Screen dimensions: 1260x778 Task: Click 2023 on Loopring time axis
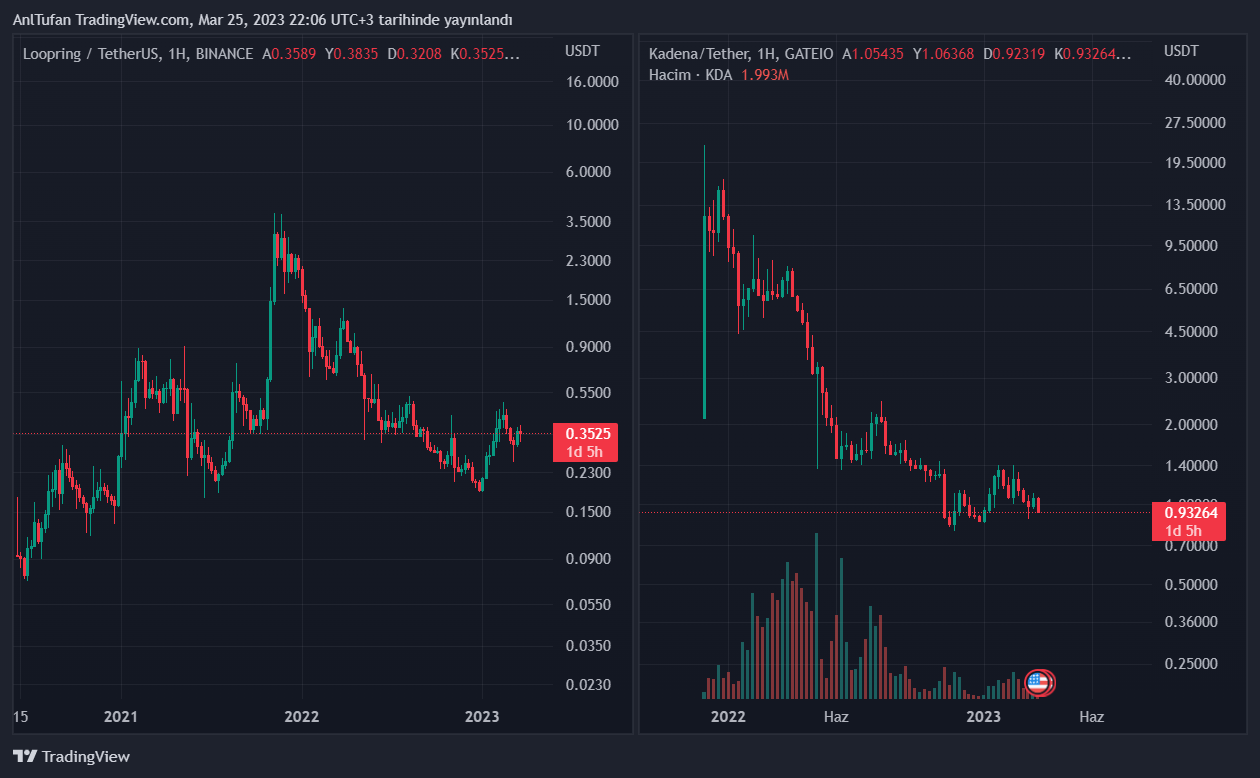(482, 717)
